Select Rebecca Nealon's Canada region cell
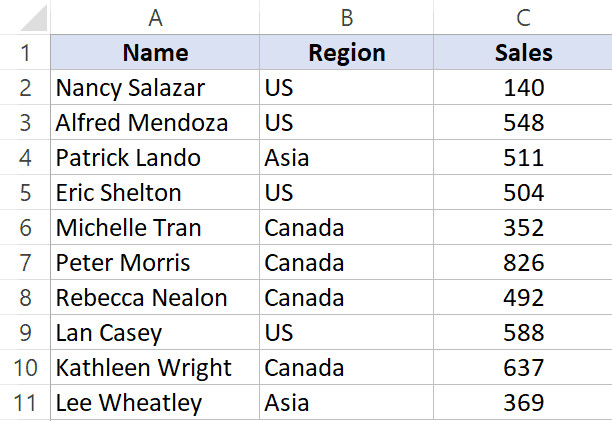 coord(347,298)
